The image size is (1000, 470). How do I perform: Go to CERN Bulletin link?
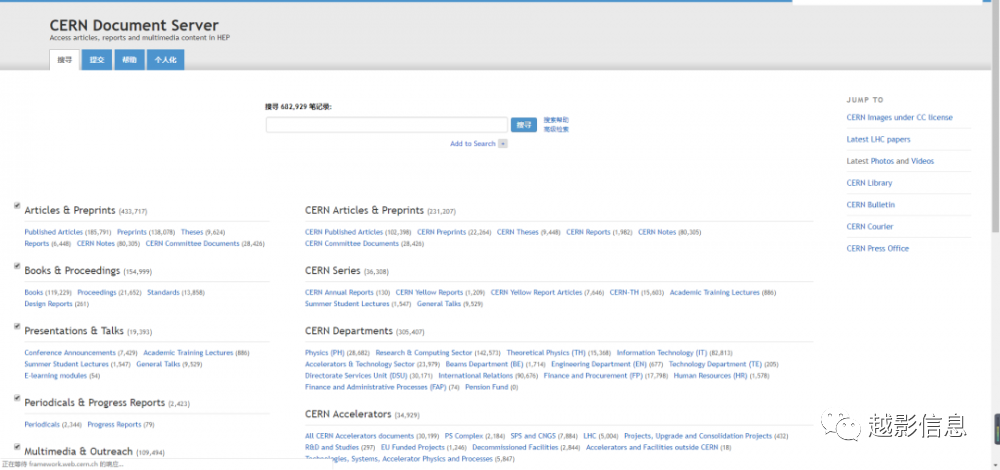(871, 205)
